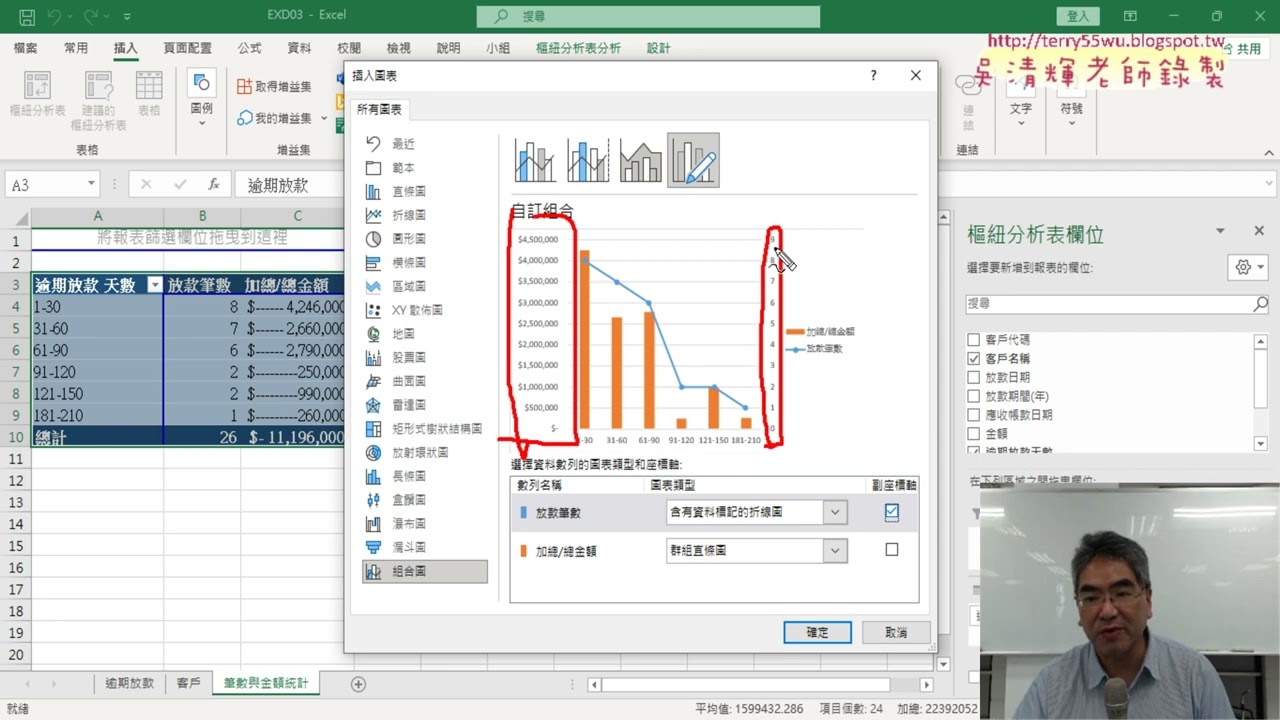Check the 放款日期 field
The image size is (1280, 720).
(x=973, y=377)
